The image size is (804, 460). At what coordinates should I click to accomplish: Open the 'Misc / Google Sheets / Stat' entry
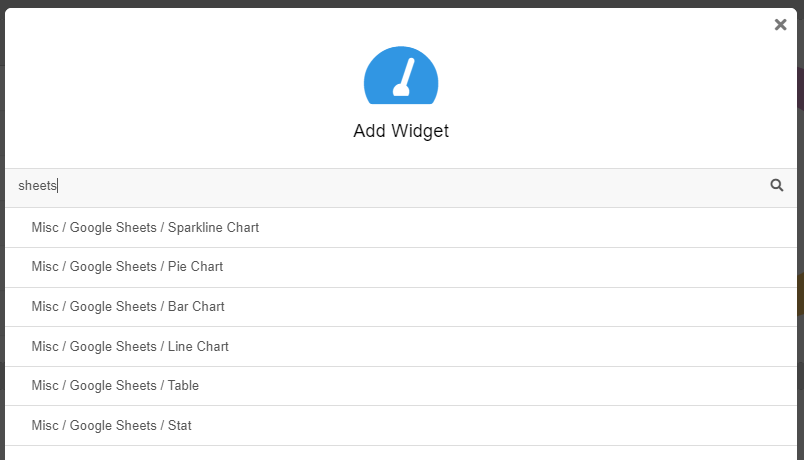click(x=401, y=426)
